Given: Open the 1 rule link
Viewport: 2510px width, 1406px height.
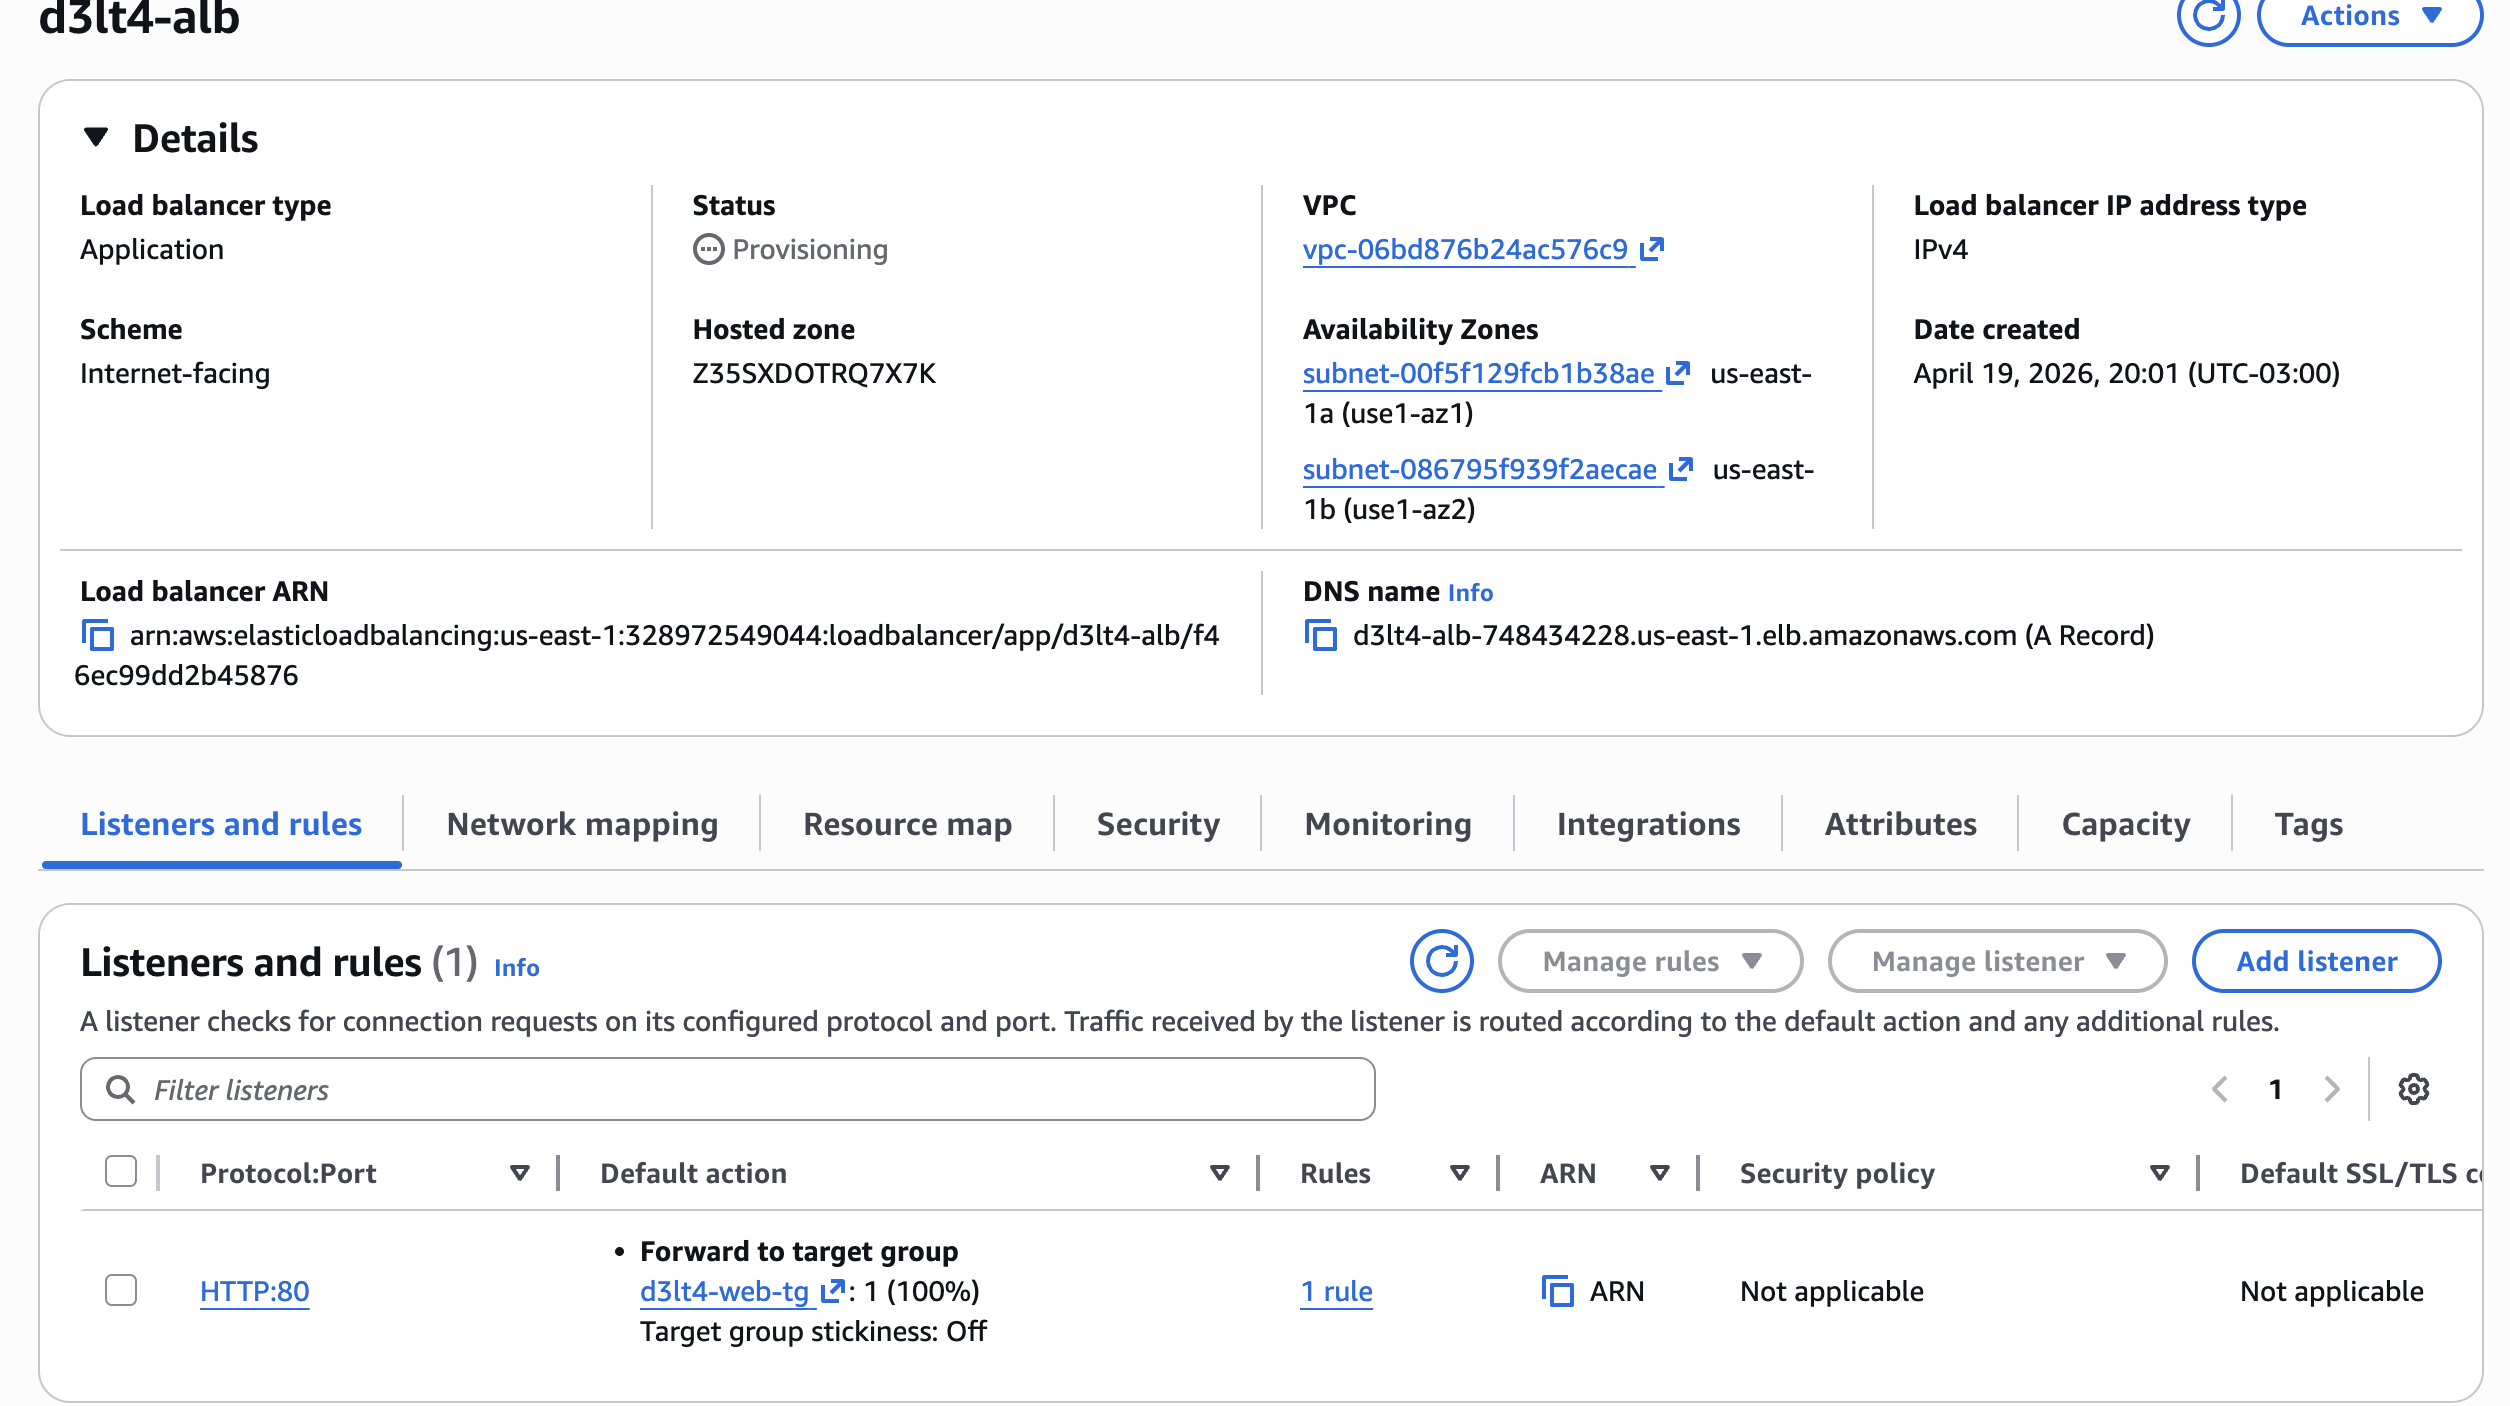Looking at the screenshot, I should click(x=1336, y=1291).
